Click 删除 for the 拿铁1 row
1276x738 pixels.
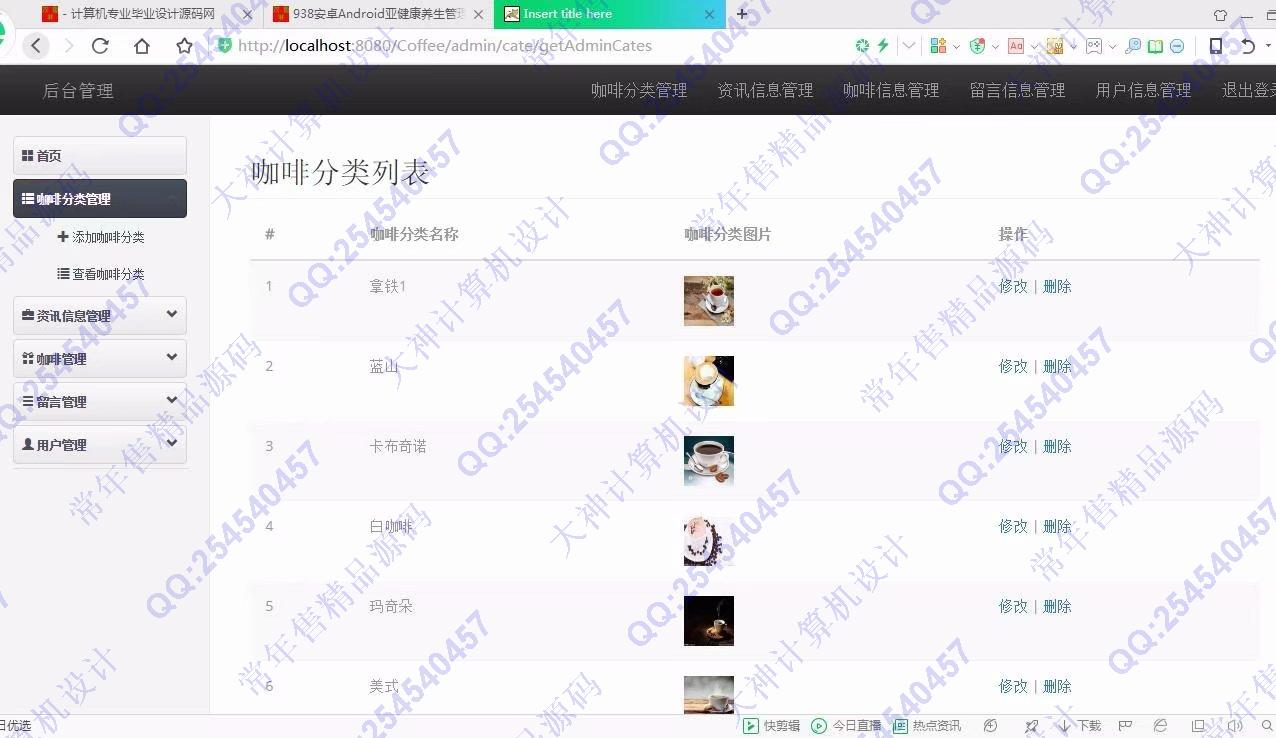(1057, 286)
